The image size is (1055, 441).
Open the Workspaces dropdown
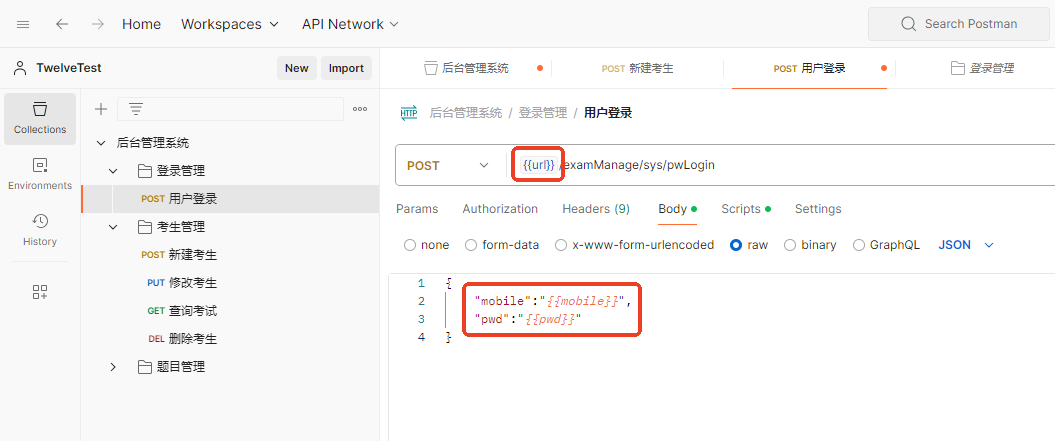coord(230,24)
